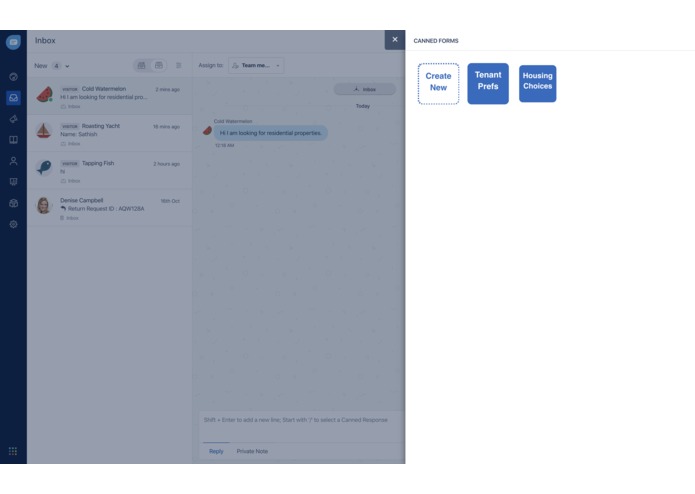The width and height of the screenshot is (695, 494).
Task: Click the message 'Hi I am looking for residential properties.'
Action: (270, 133)
